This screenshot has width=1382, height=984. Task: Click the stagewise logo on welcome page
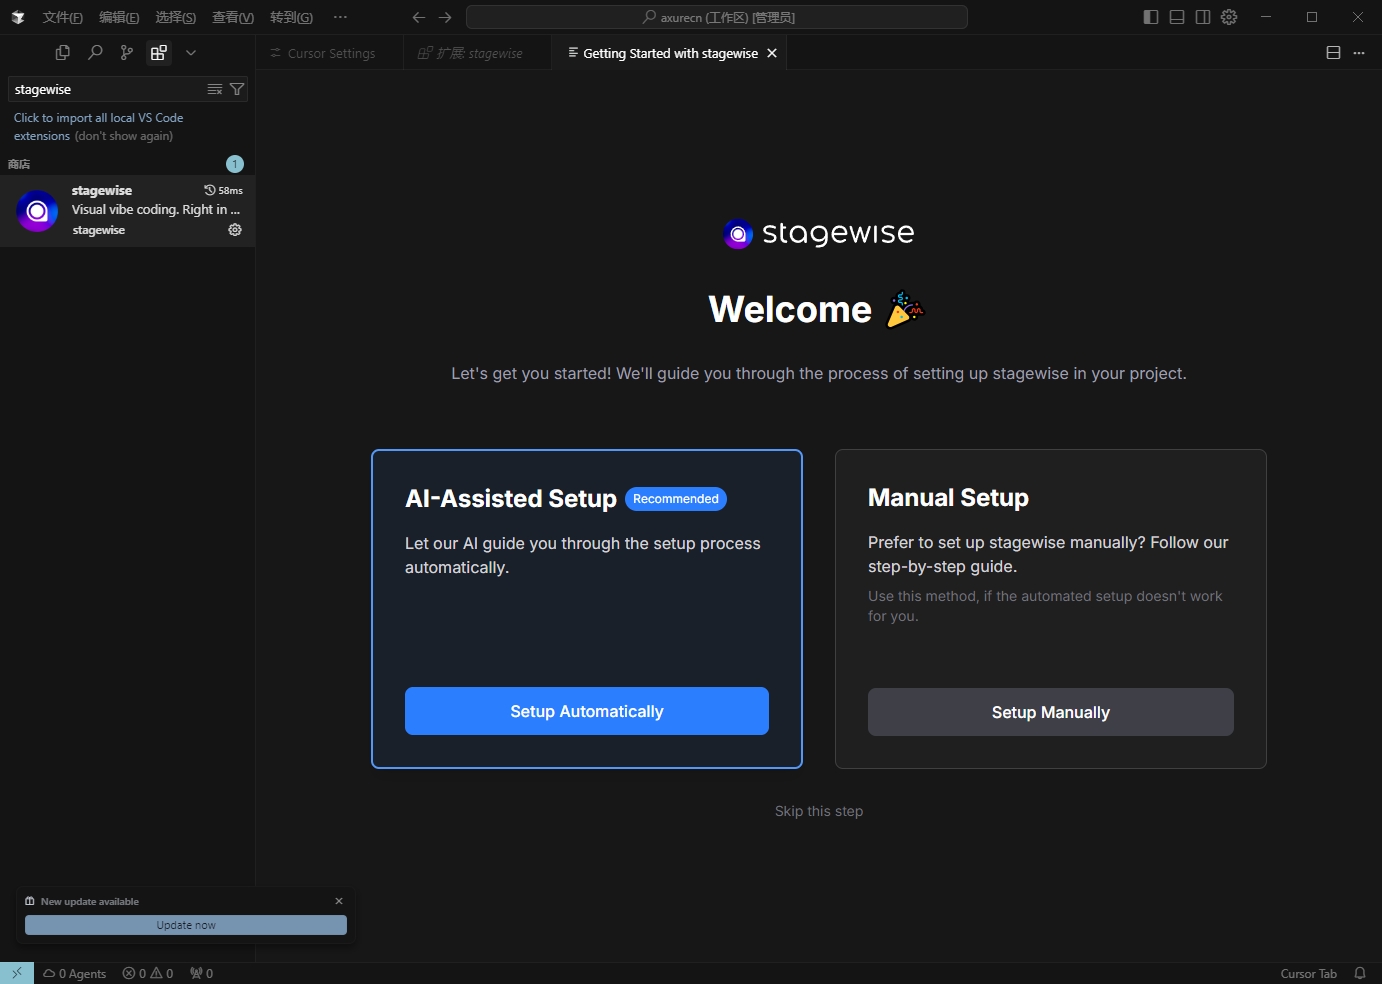tap(819, 234)
